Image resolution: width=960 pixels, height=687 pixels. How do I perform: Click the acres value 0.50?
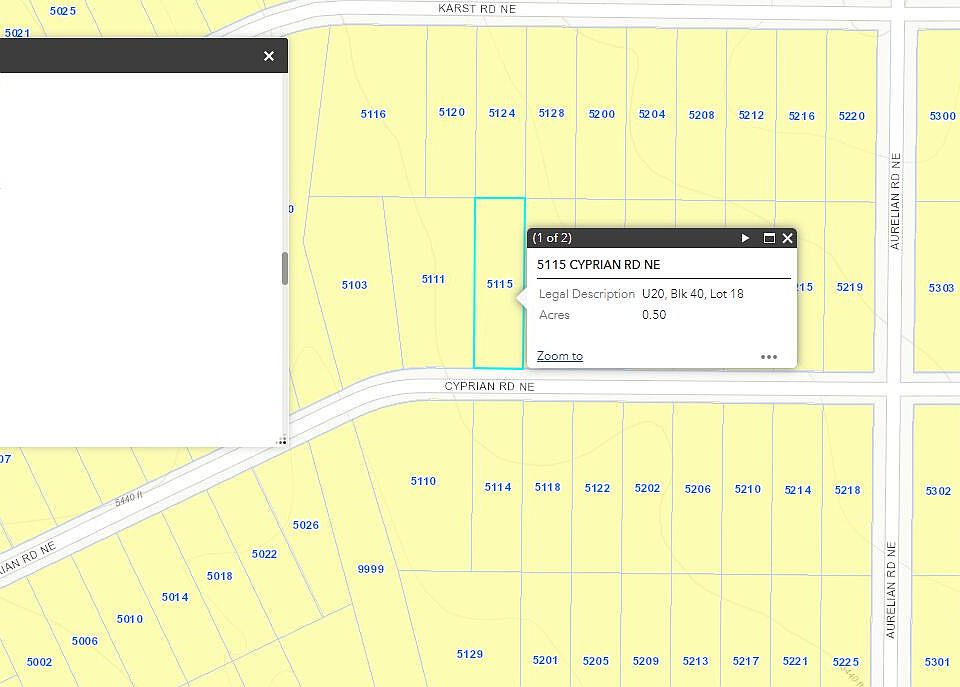654,315
